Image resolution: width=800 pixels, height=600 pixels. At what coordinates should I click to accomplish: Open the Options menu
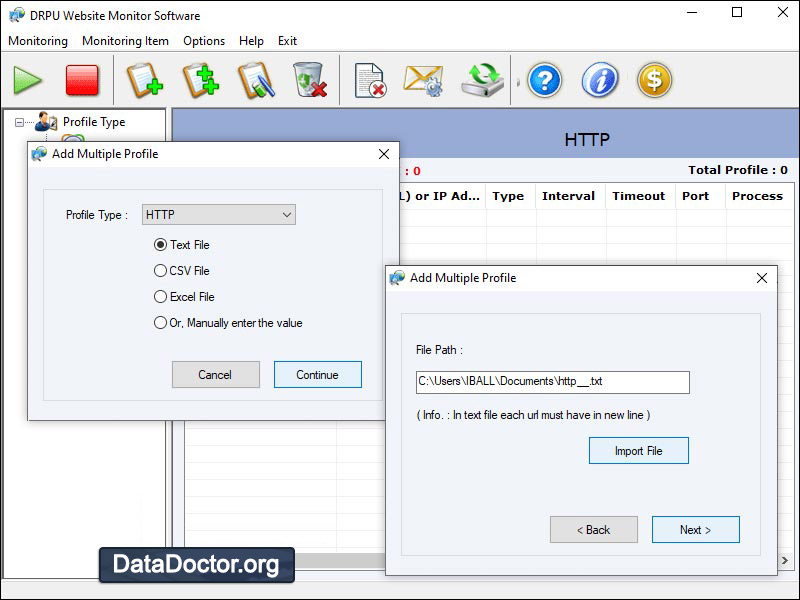(x=203, y=41)
